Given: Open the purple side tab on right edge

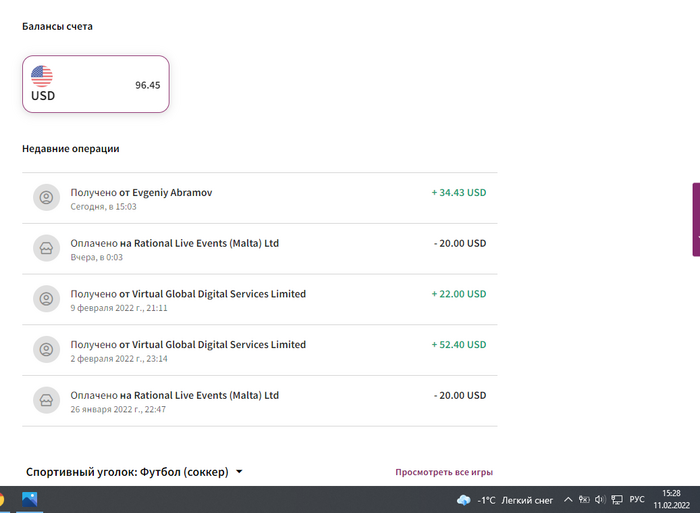Looking at the screenshot, I should 696,219.
